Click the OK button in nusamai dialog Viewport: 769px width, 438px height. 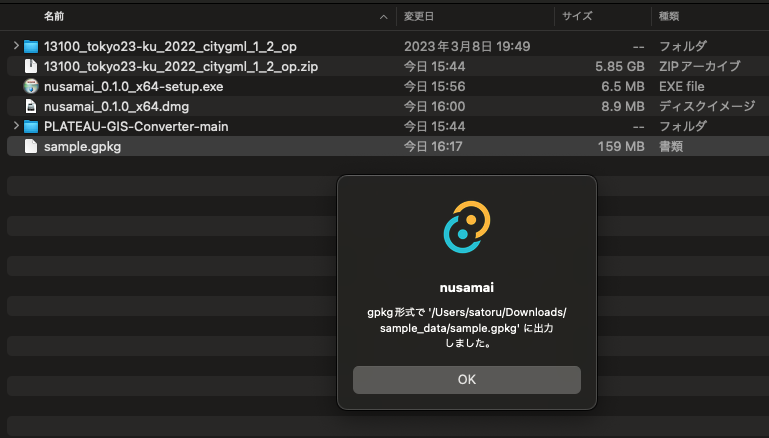coord(466,380)
